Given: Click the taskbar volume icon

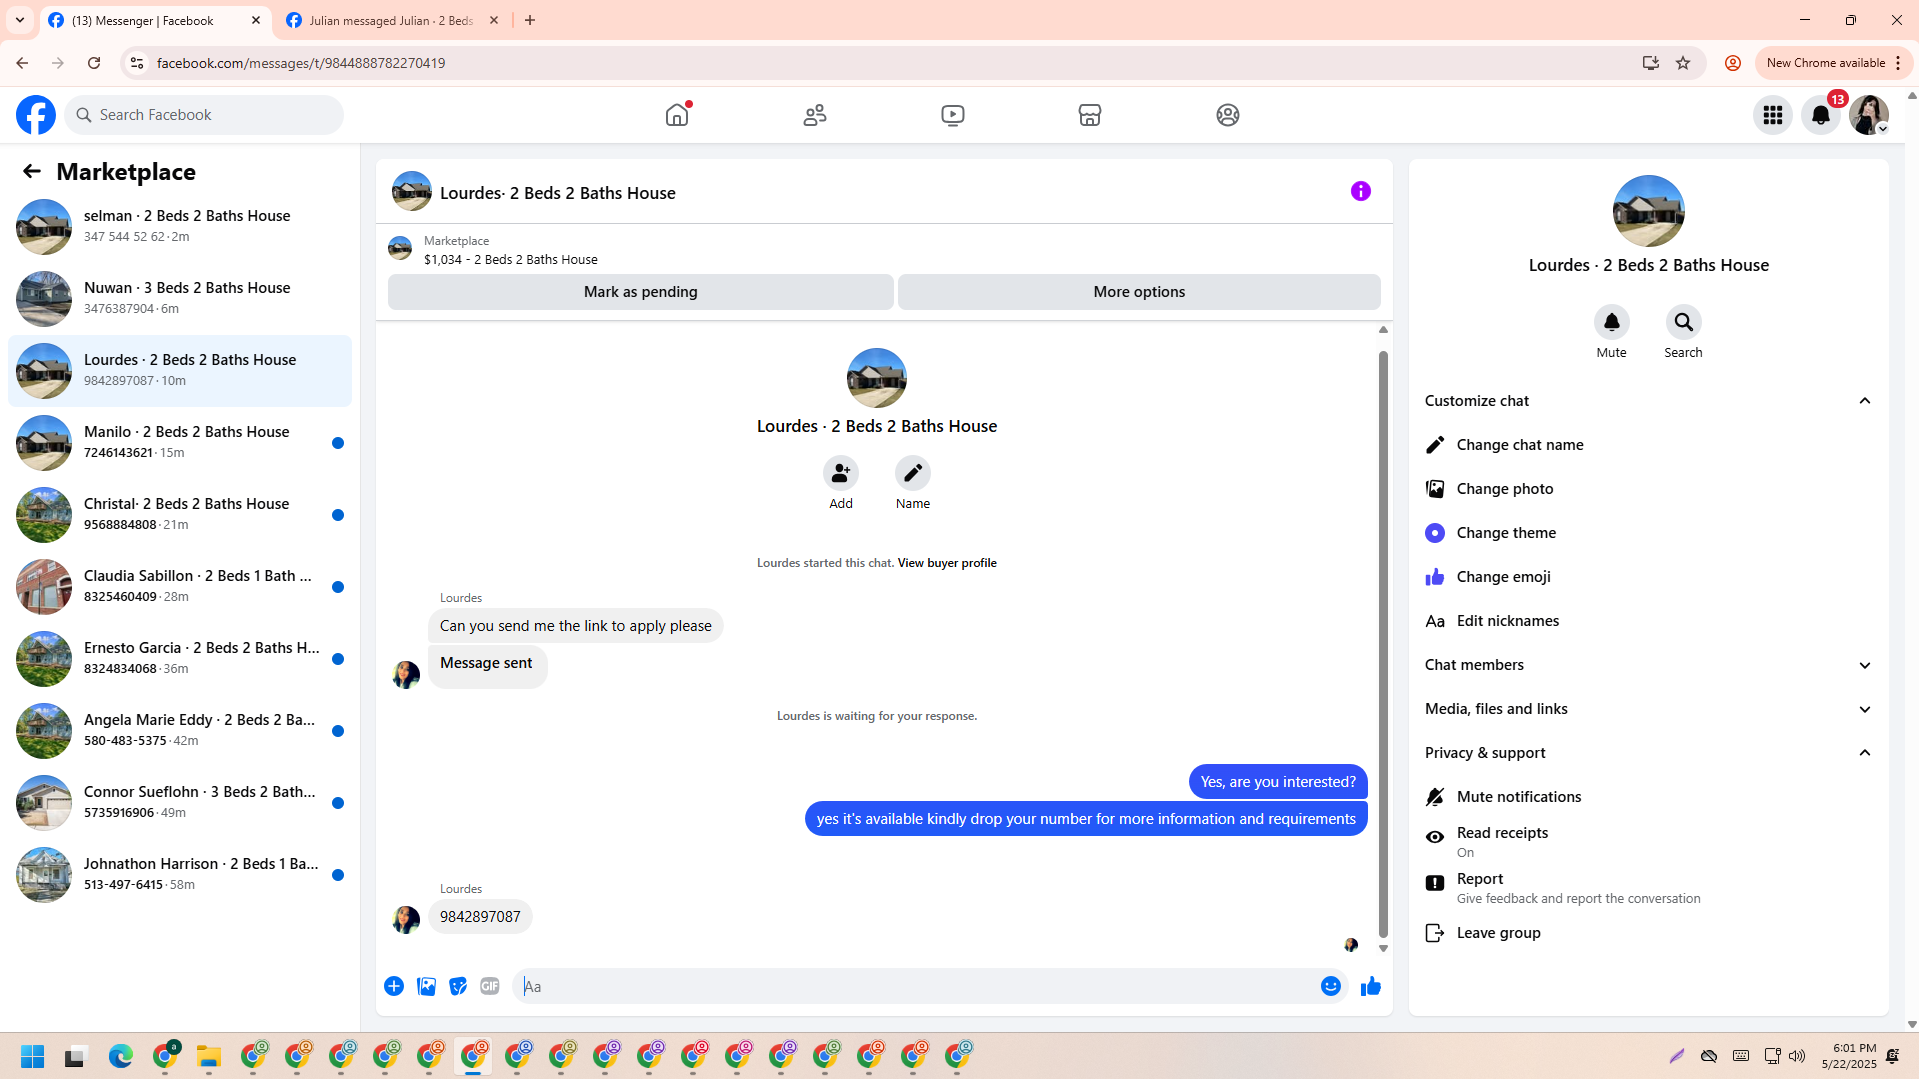Looking at the screenshot, I should click(1797, 1056).
